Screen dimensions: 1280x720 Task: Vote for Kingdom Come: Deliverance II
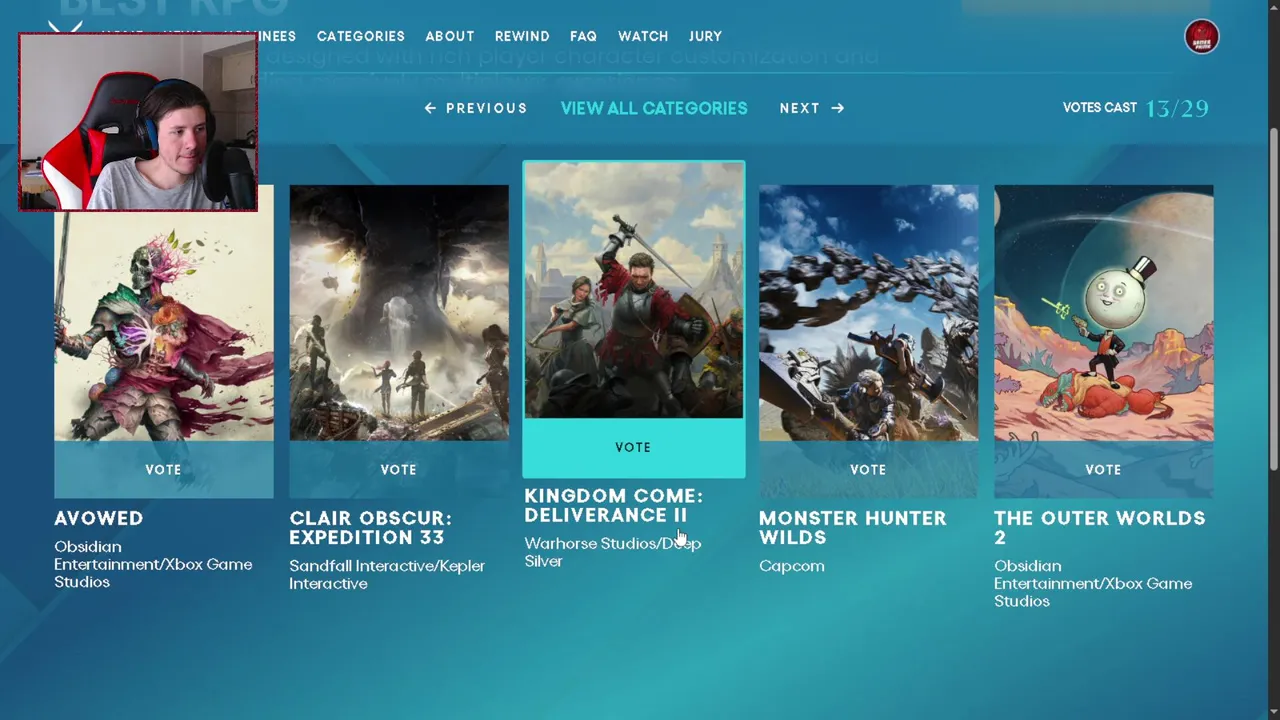pyautogui.click(x=634, y=447)
